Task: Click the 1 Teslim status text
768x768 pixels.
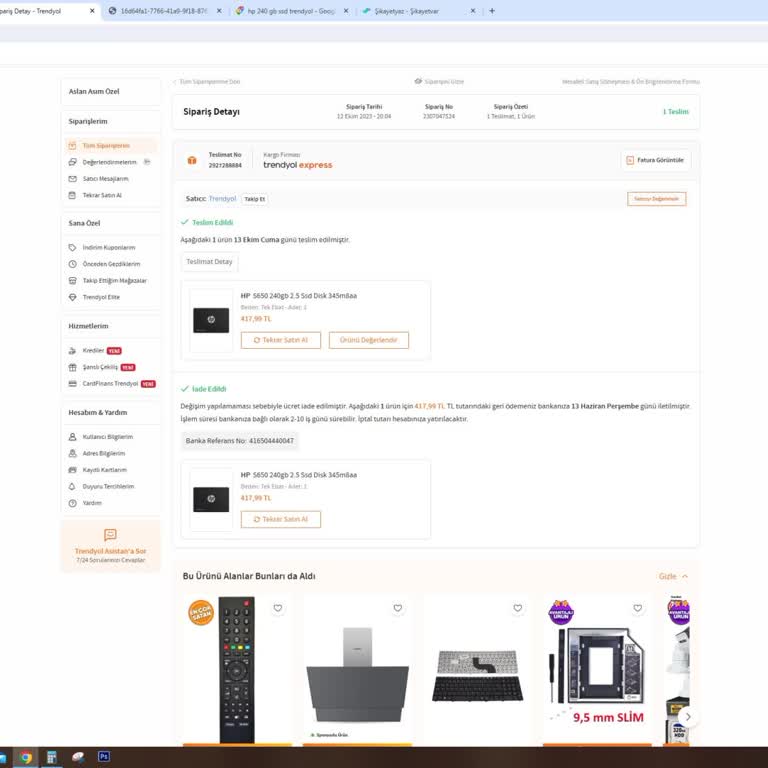Action: tap(675, 112)
